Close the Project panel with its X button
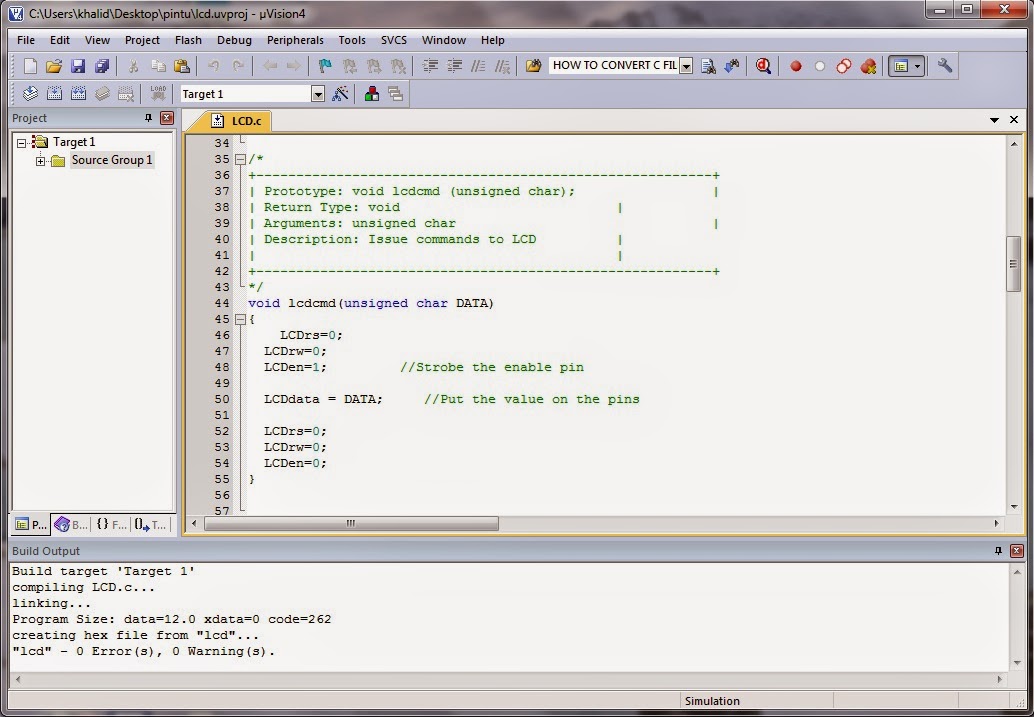Image resolution: width=1034 pixels, height=717 pixels. click(x=167, y=118)
